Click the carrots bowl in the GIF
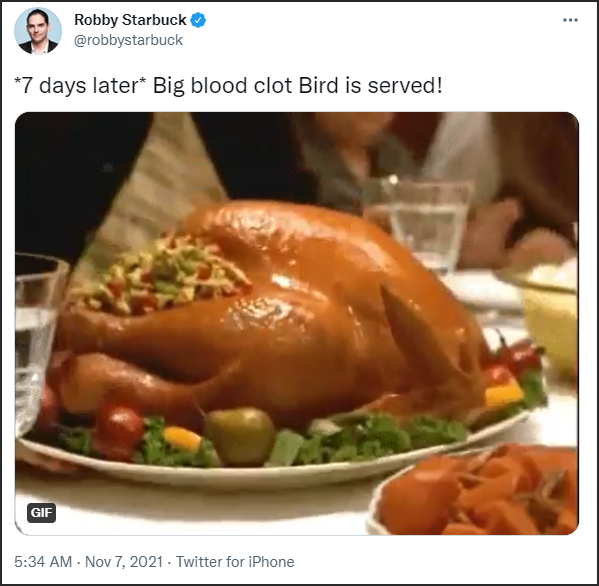 (x=476, y=491)
